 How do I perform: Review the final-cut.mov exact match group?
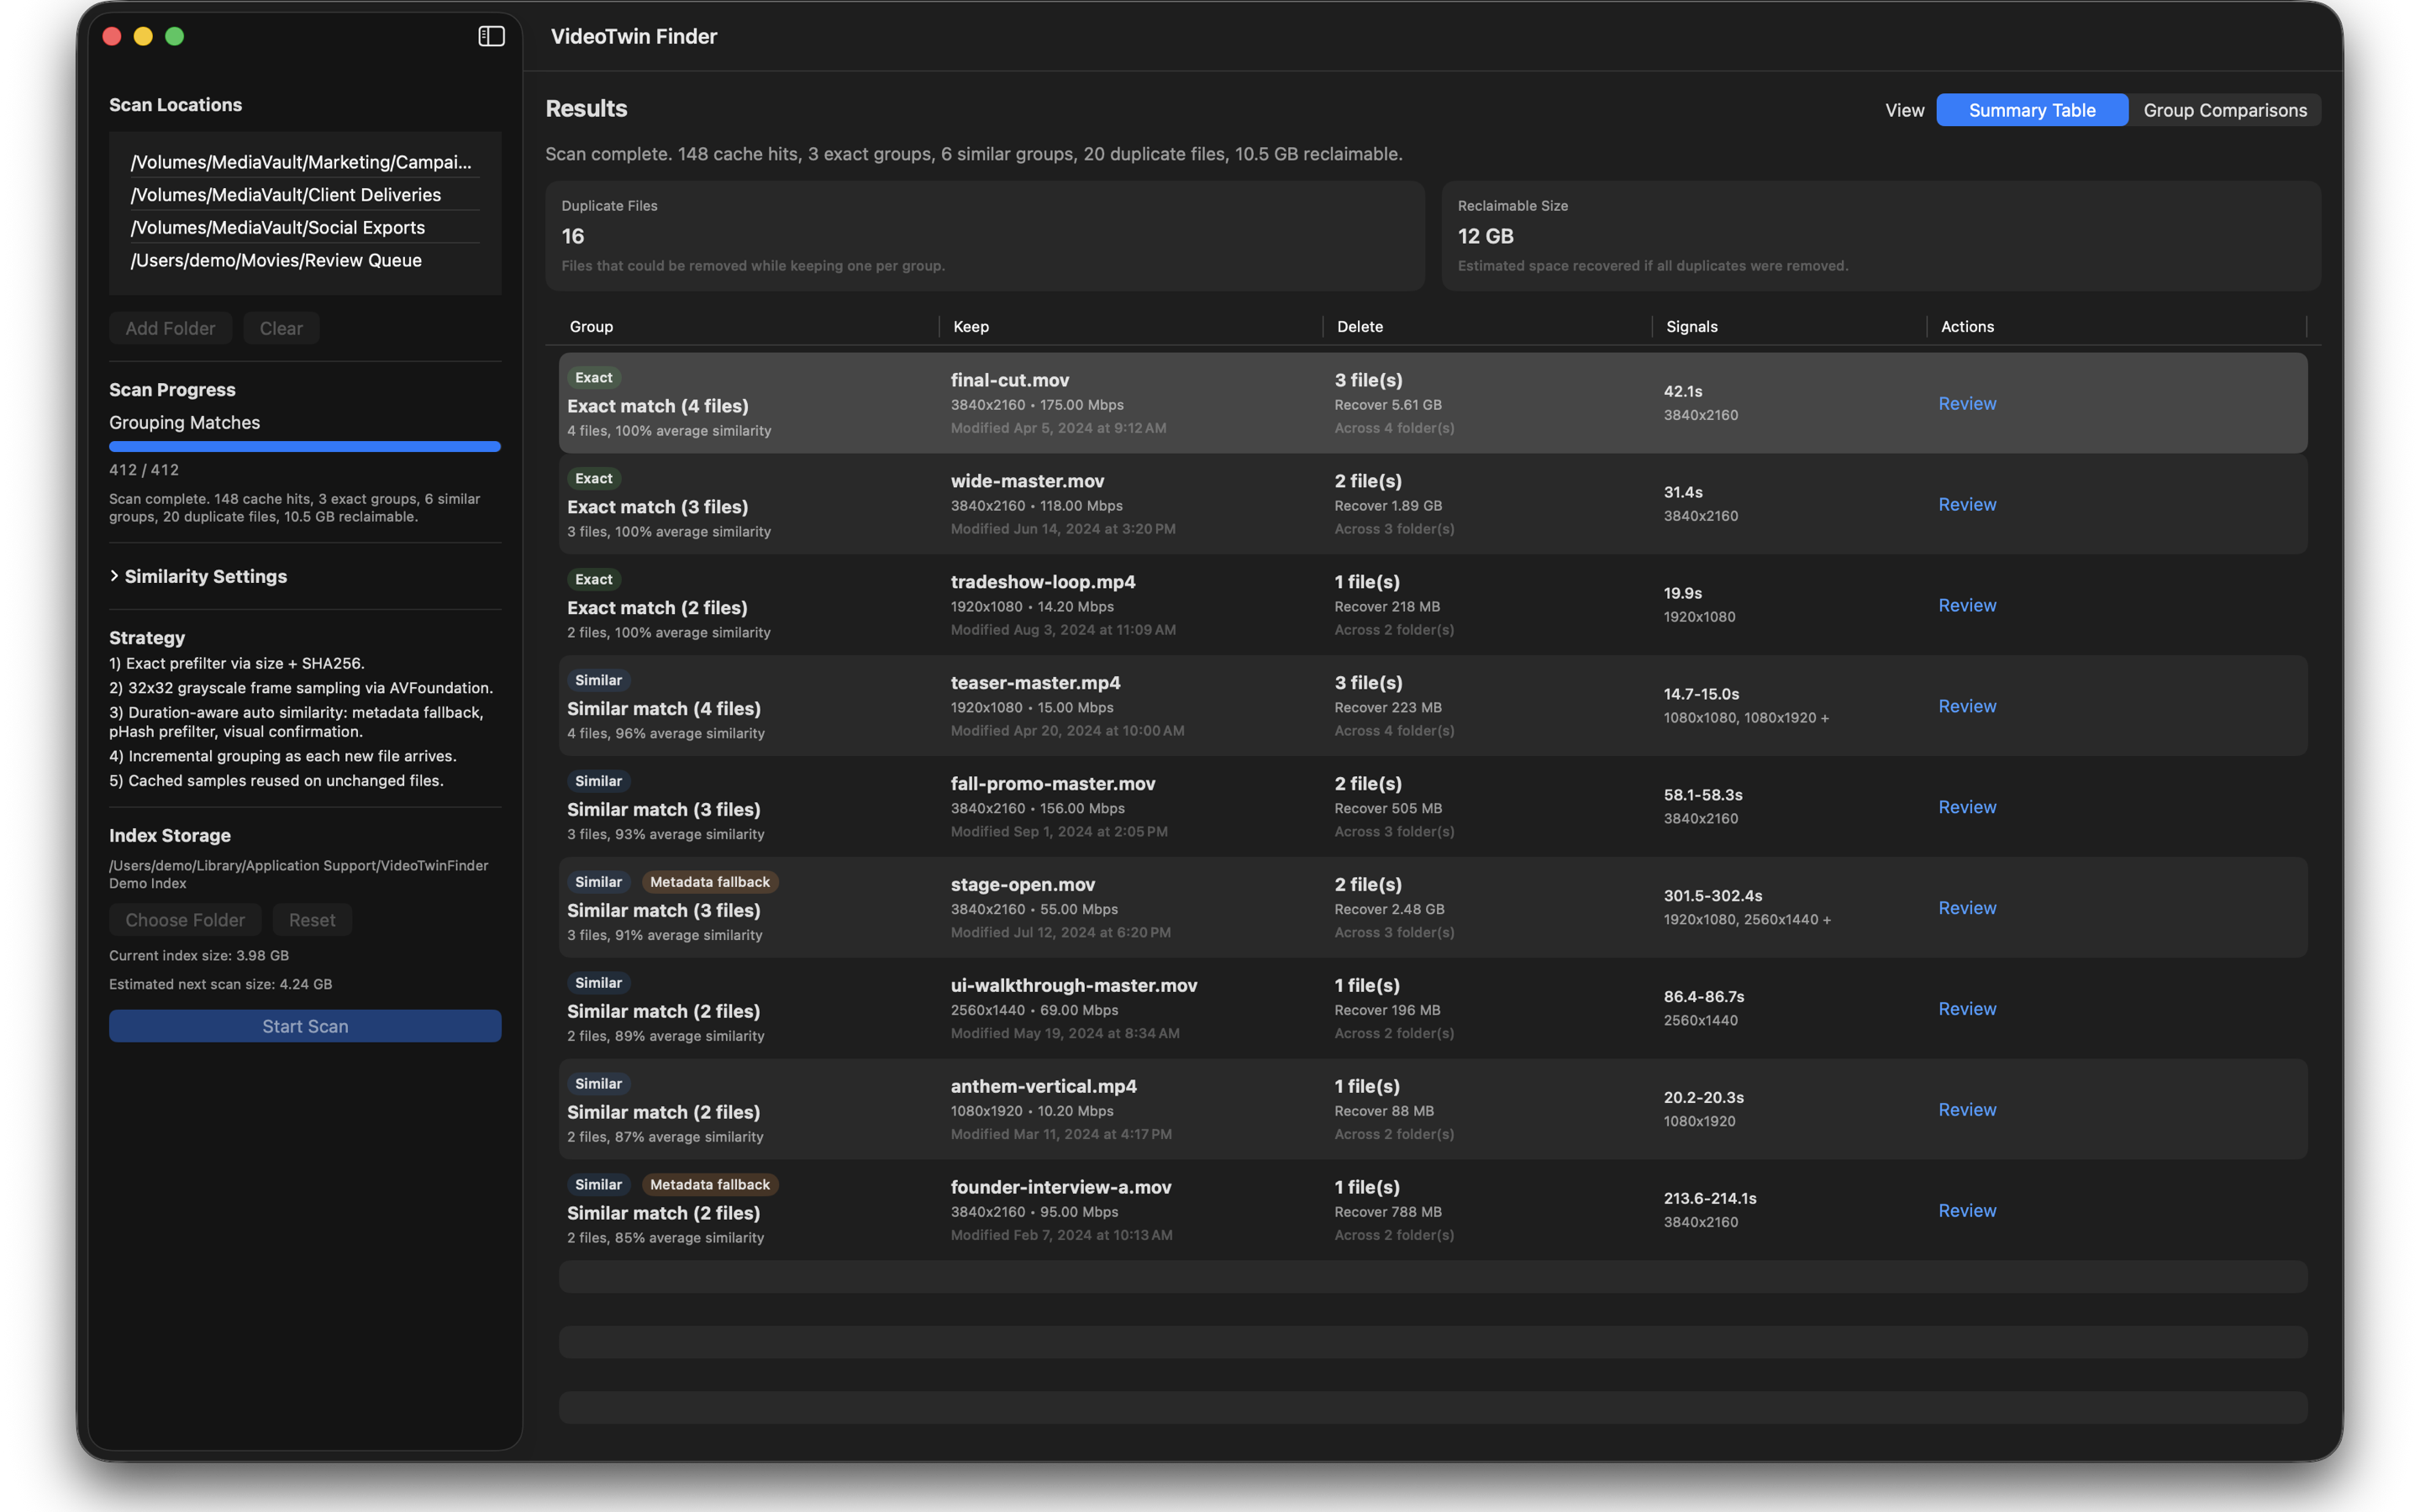click(x=1965, y=403)
